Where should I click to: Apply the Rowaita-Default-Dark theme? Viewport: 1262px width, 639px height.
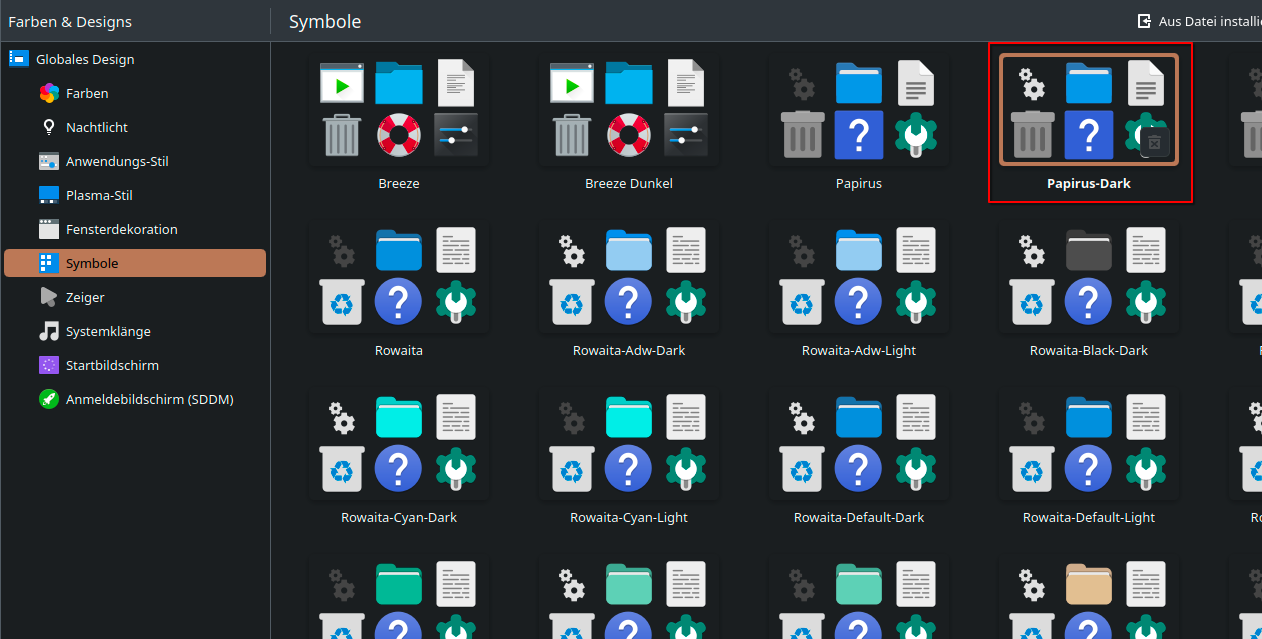(x=859, y=443)
